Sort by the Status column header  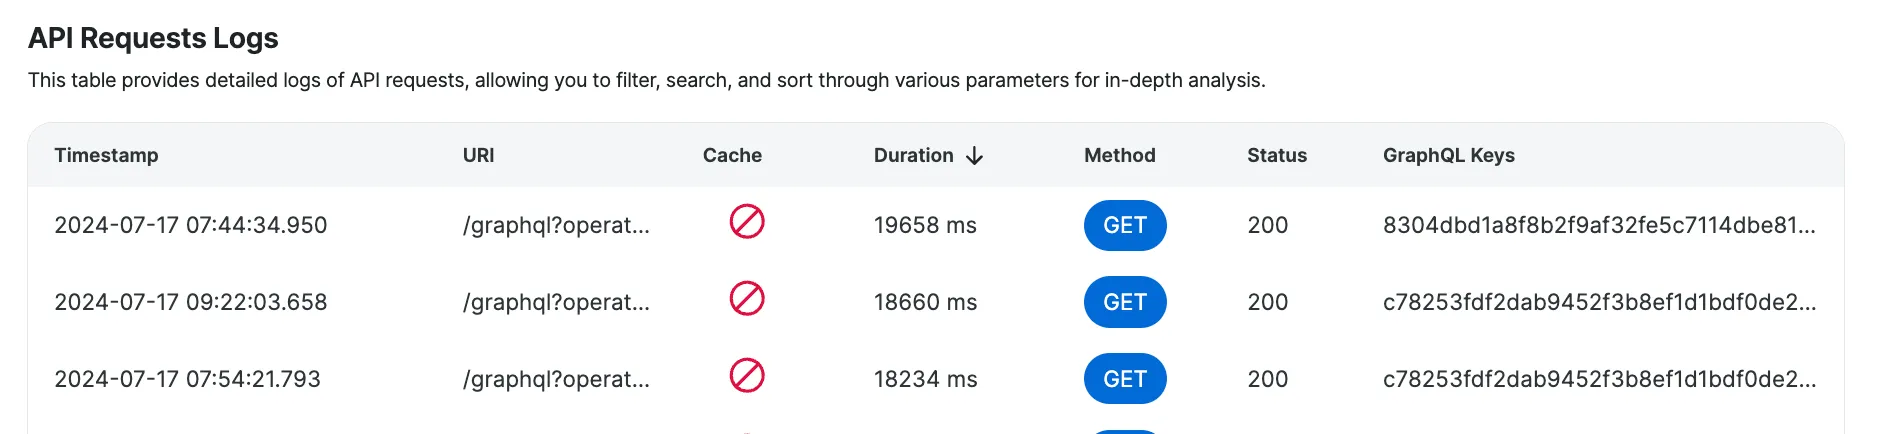coord(1276,156)
